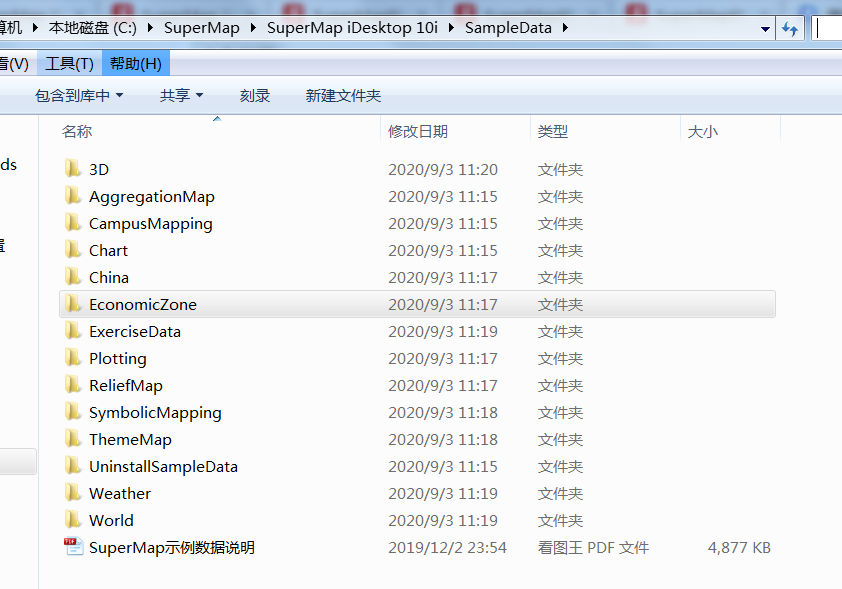Click the search input field
Screen dimensions: 842x589
point(827,28)
